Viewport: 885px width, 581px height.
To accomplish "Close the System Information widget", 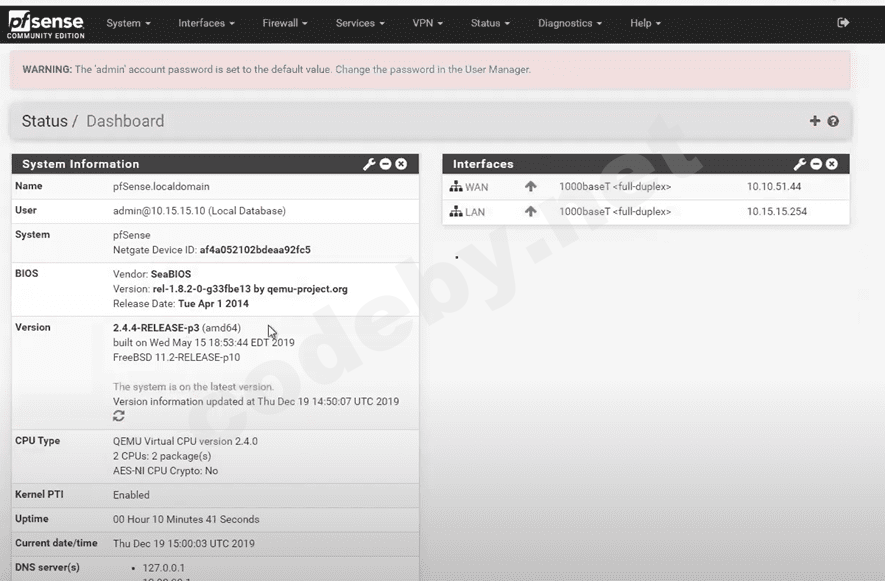I will point(401,164).
